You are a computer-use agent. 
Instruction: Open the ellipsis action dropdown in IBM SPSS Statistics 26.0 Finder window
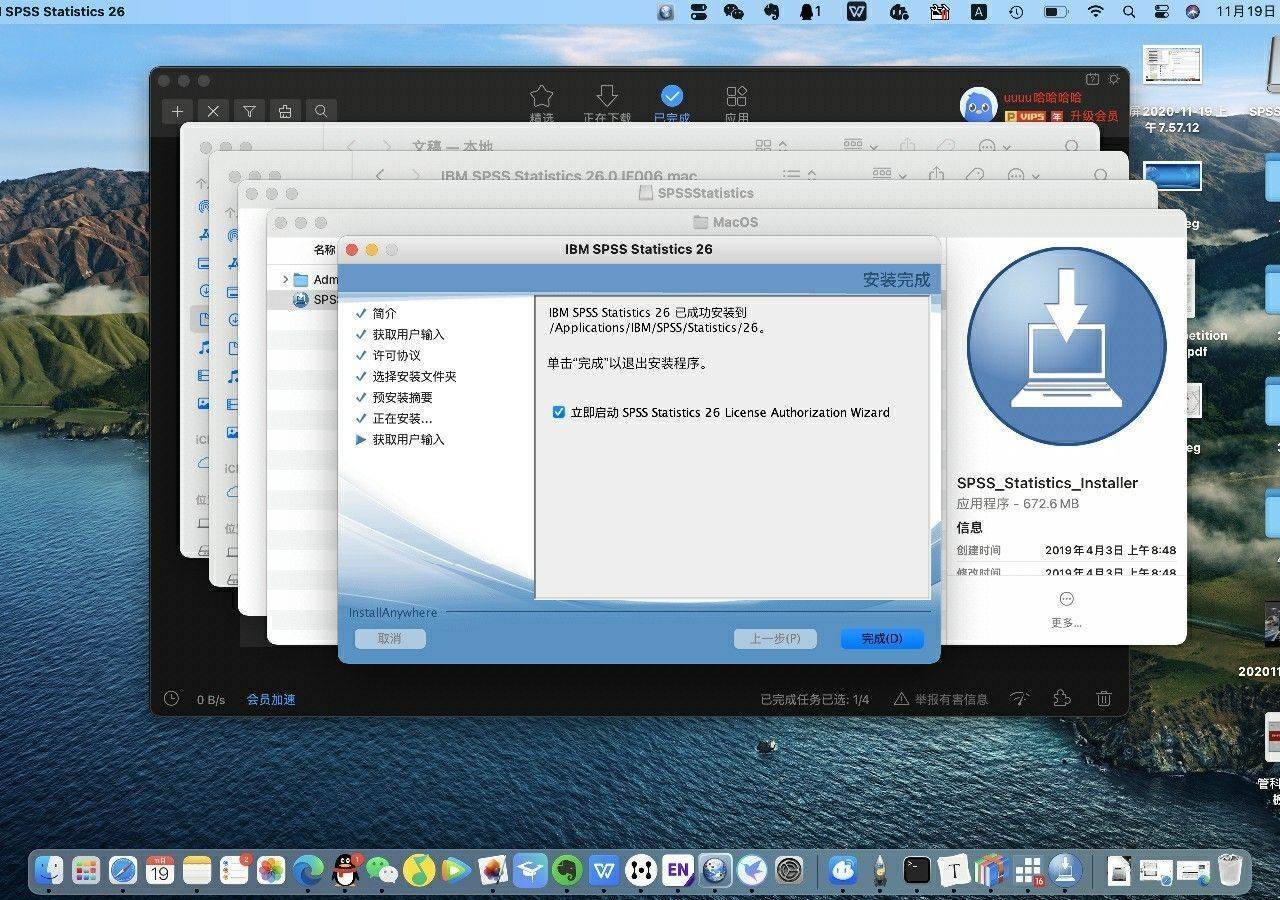1024,175
